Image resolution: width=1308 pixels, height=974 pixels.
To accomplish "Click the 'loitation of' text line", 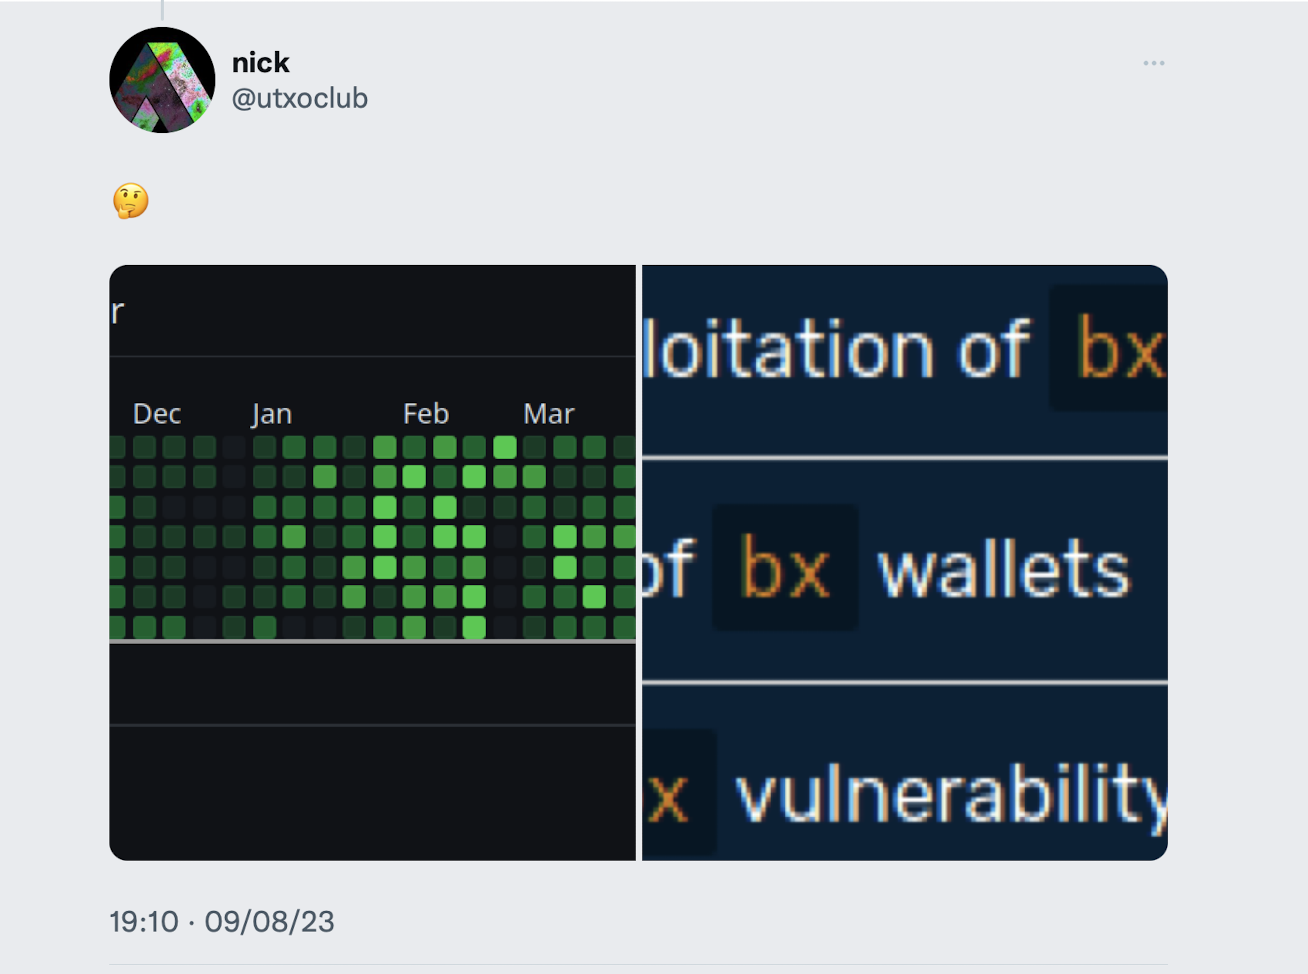I will click(836, 349).
